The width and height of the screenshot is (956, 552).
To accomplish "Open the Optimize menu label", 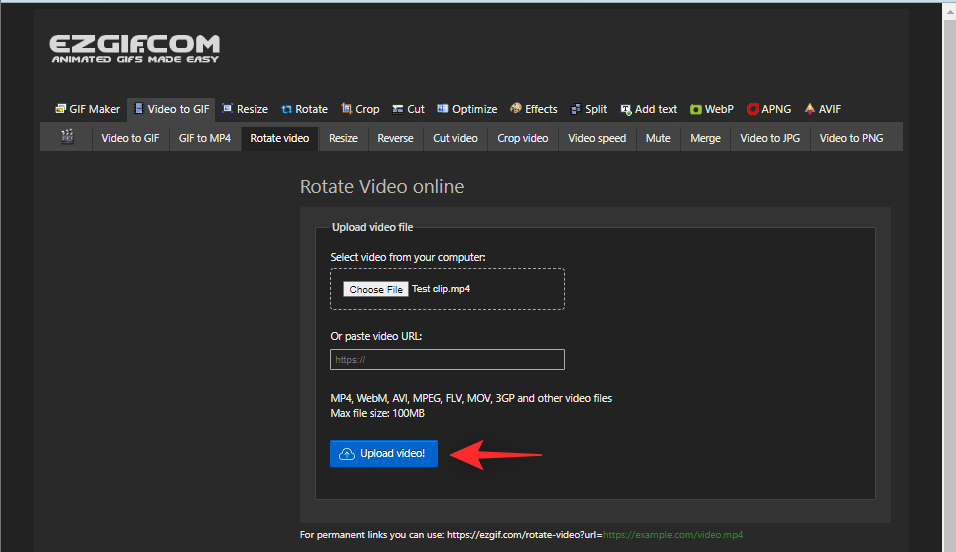I will pos(474,109).
